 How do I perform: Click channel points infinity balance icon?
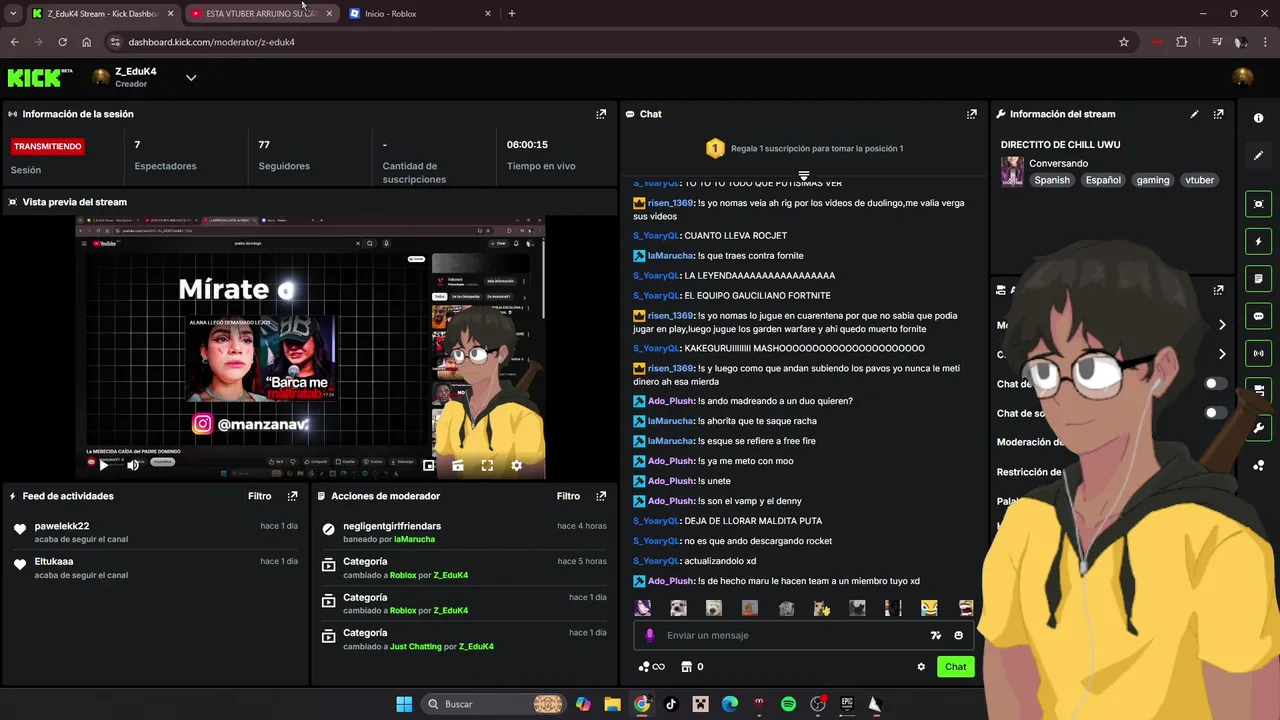click(x=652, y=667)
